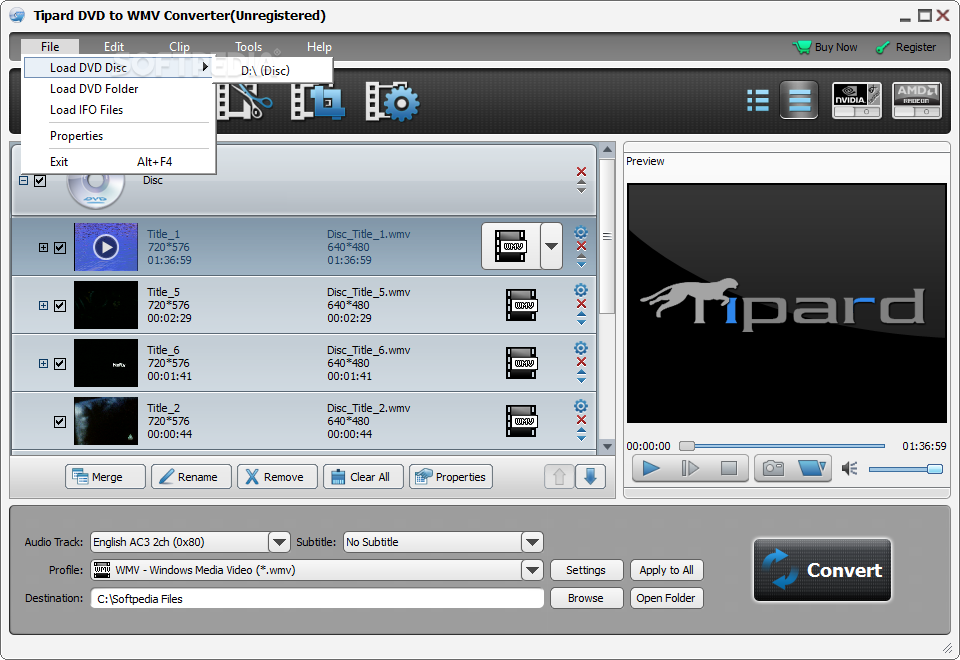The image size is (960, 660).
Task: Uncheck the Title_1 checkbox
Action: 60,248
